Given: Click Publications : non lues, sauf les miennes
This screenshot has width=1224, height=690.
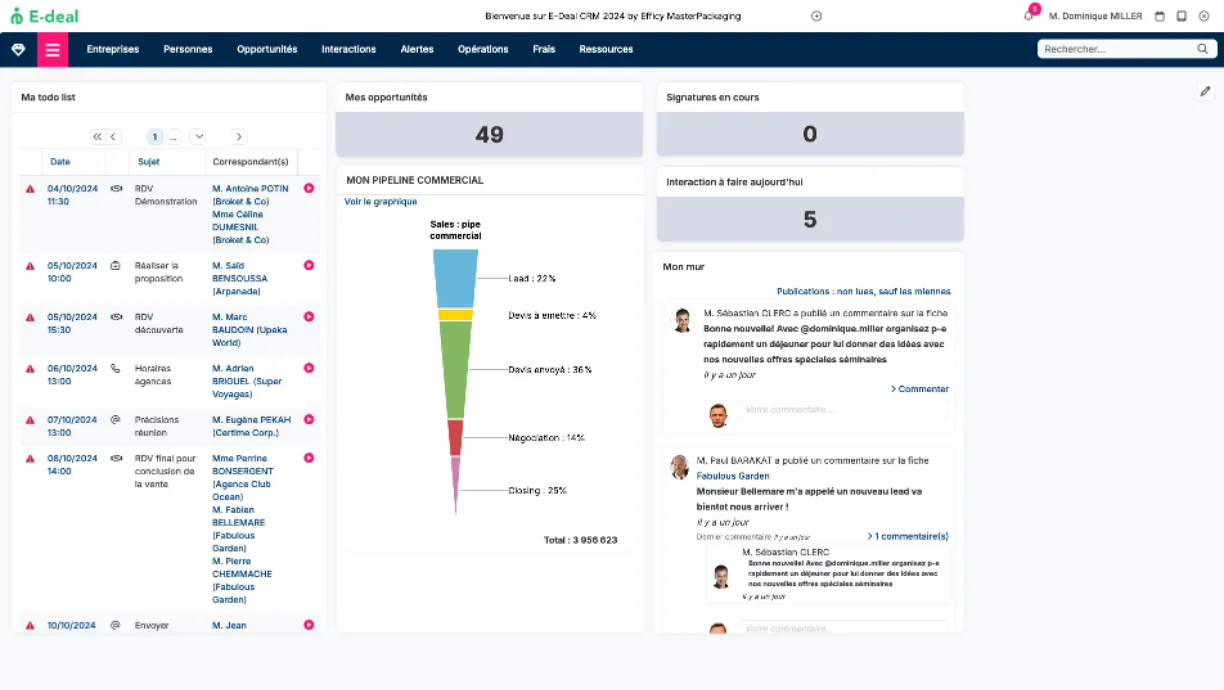Looking at the screenshot, I should 864,292.
